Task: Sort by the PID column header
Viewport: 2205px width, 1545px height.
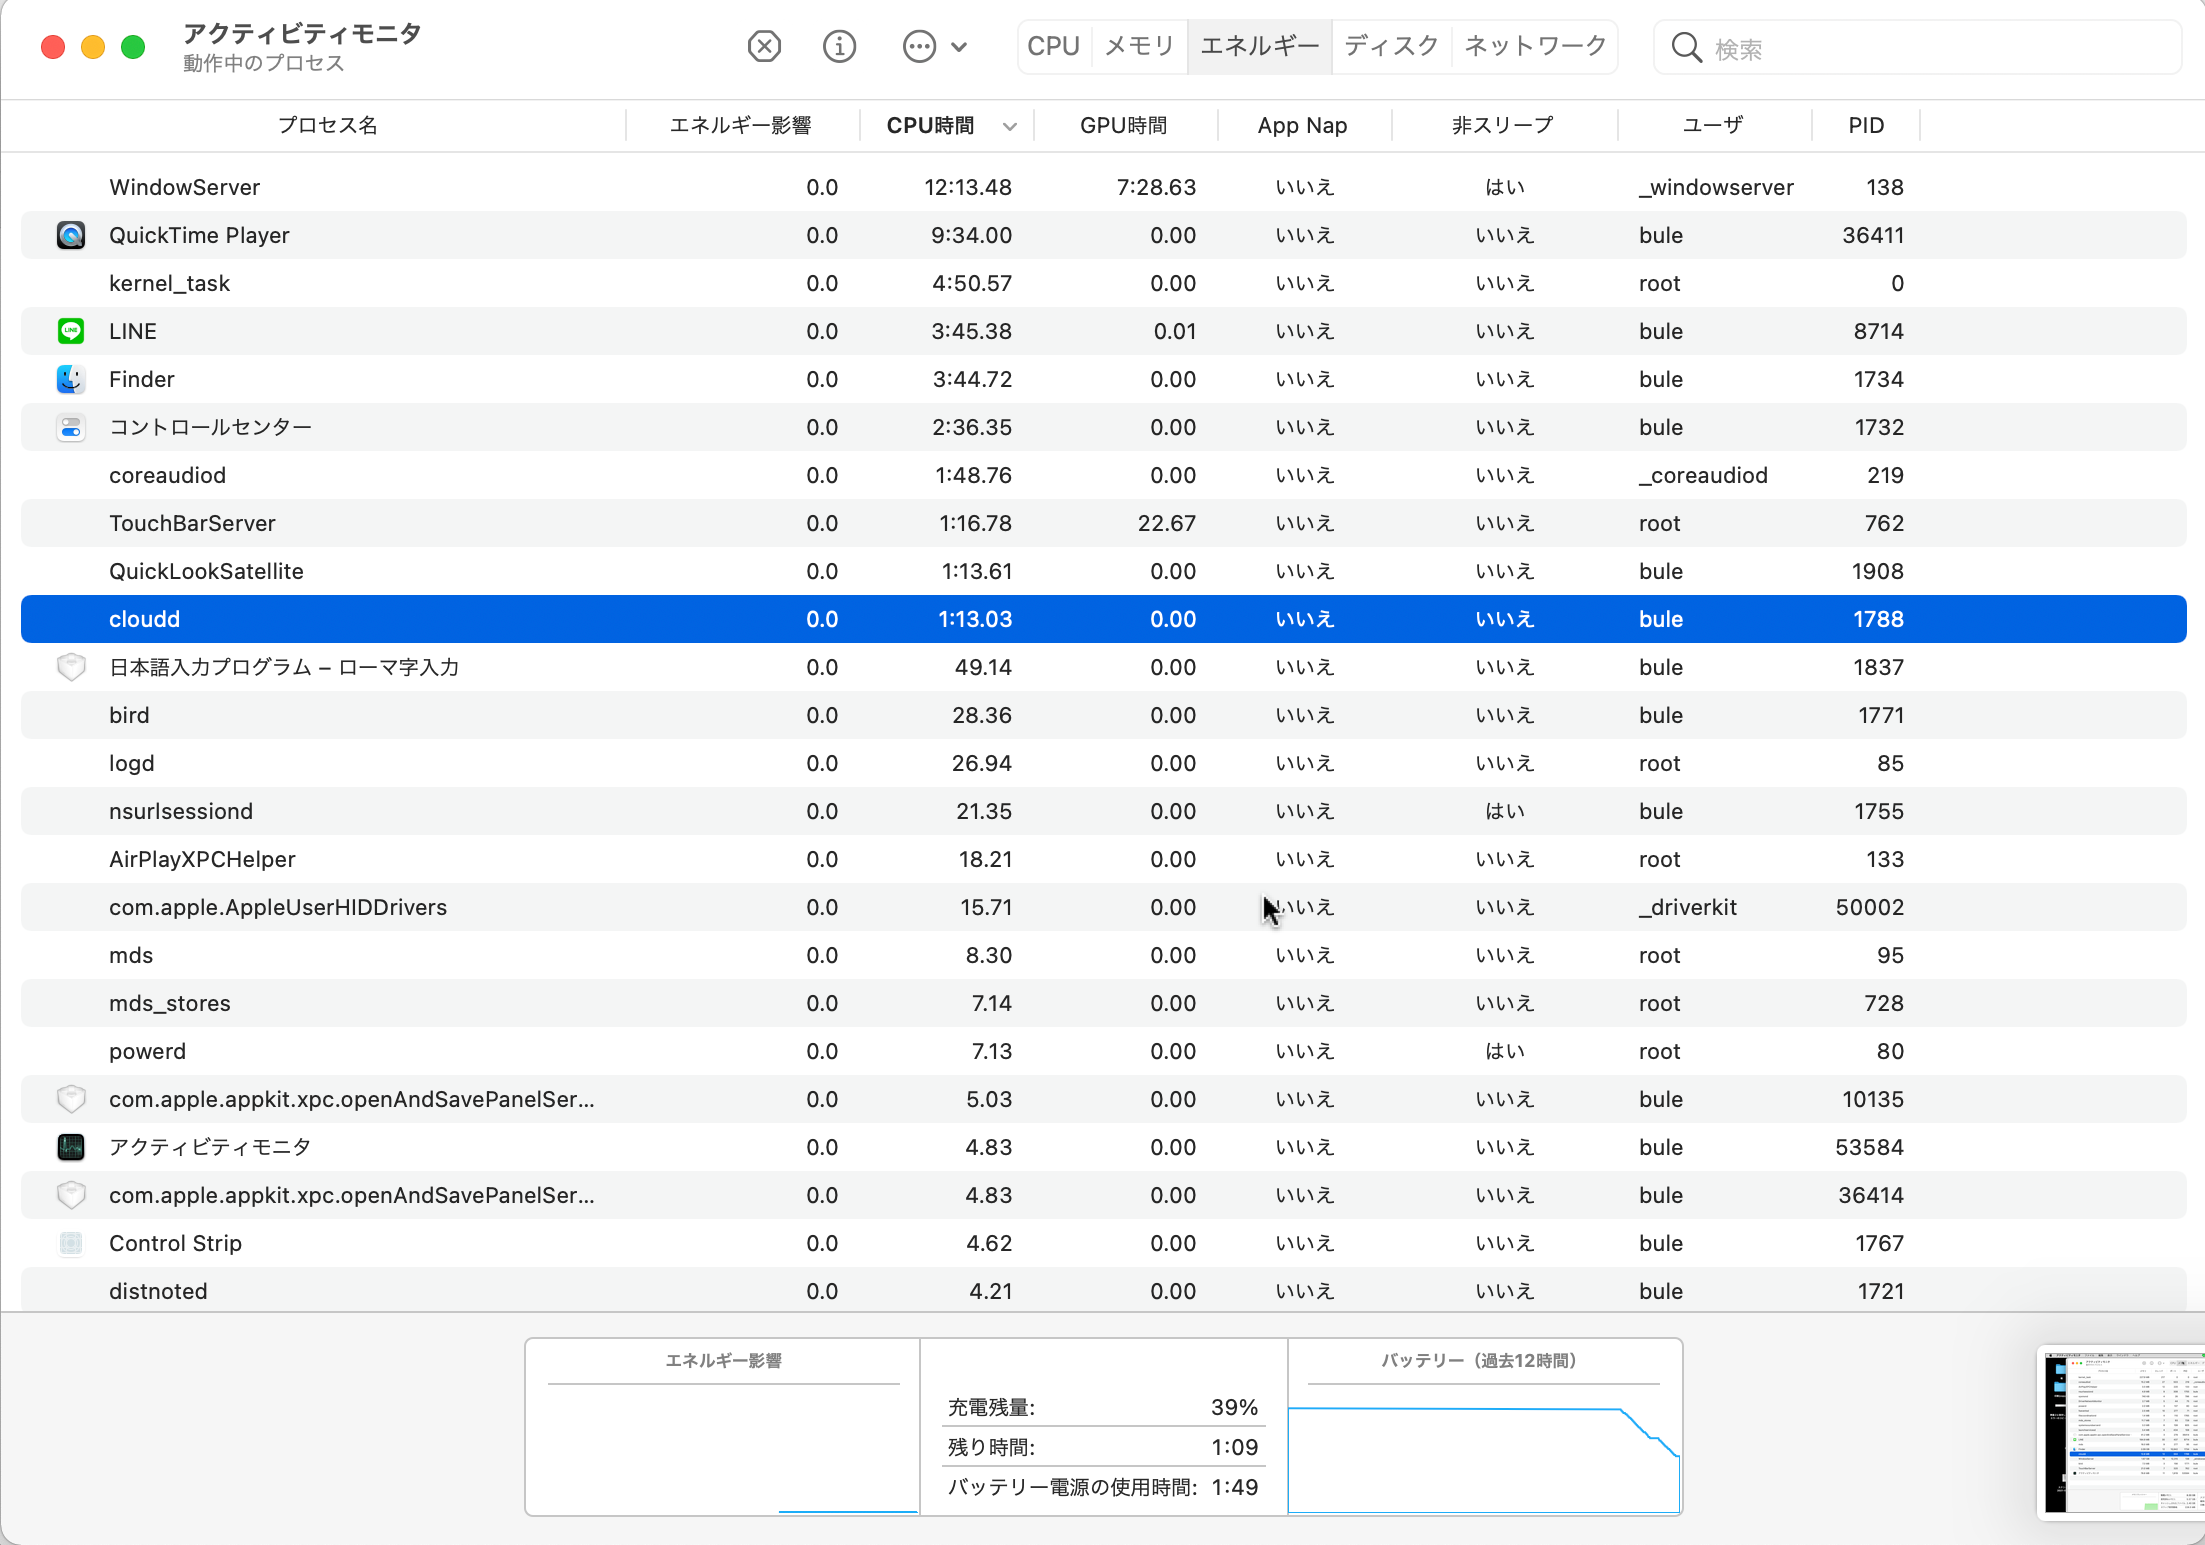Action: (1865, 126)
